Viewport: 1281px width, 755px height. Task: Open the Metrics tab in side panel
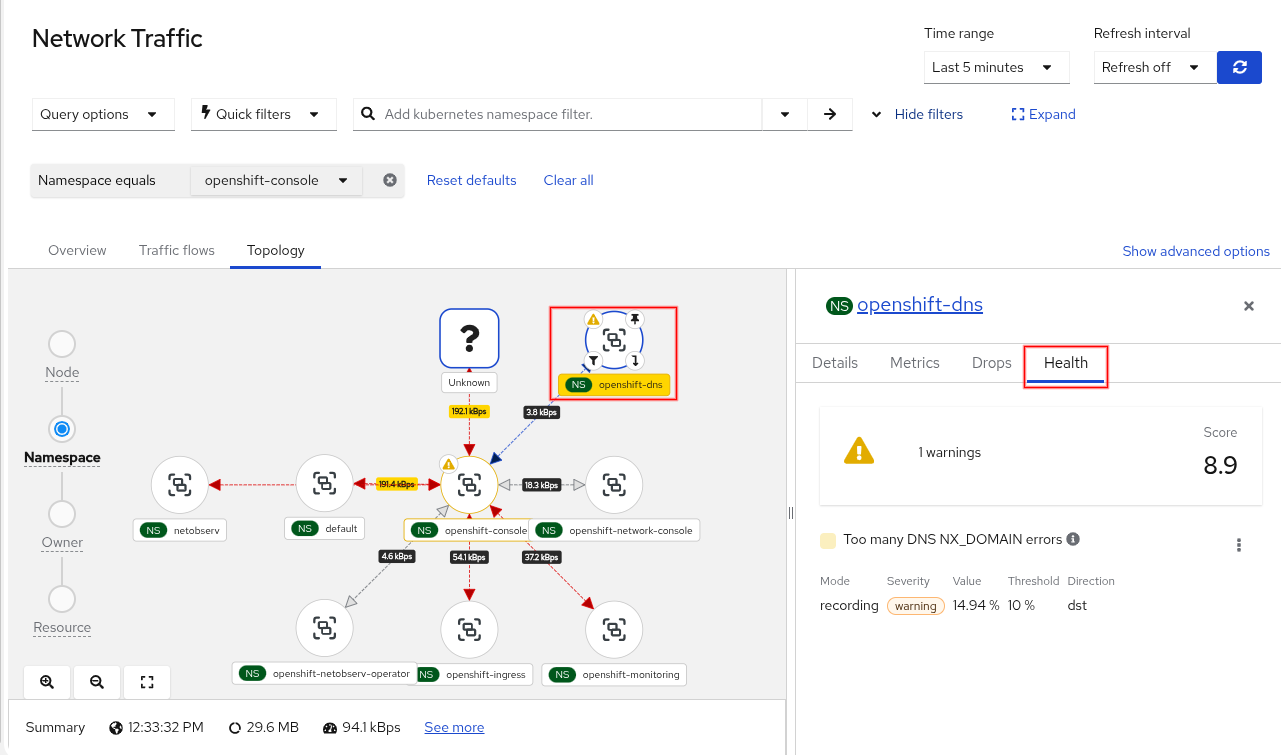[x=914, y=363]
